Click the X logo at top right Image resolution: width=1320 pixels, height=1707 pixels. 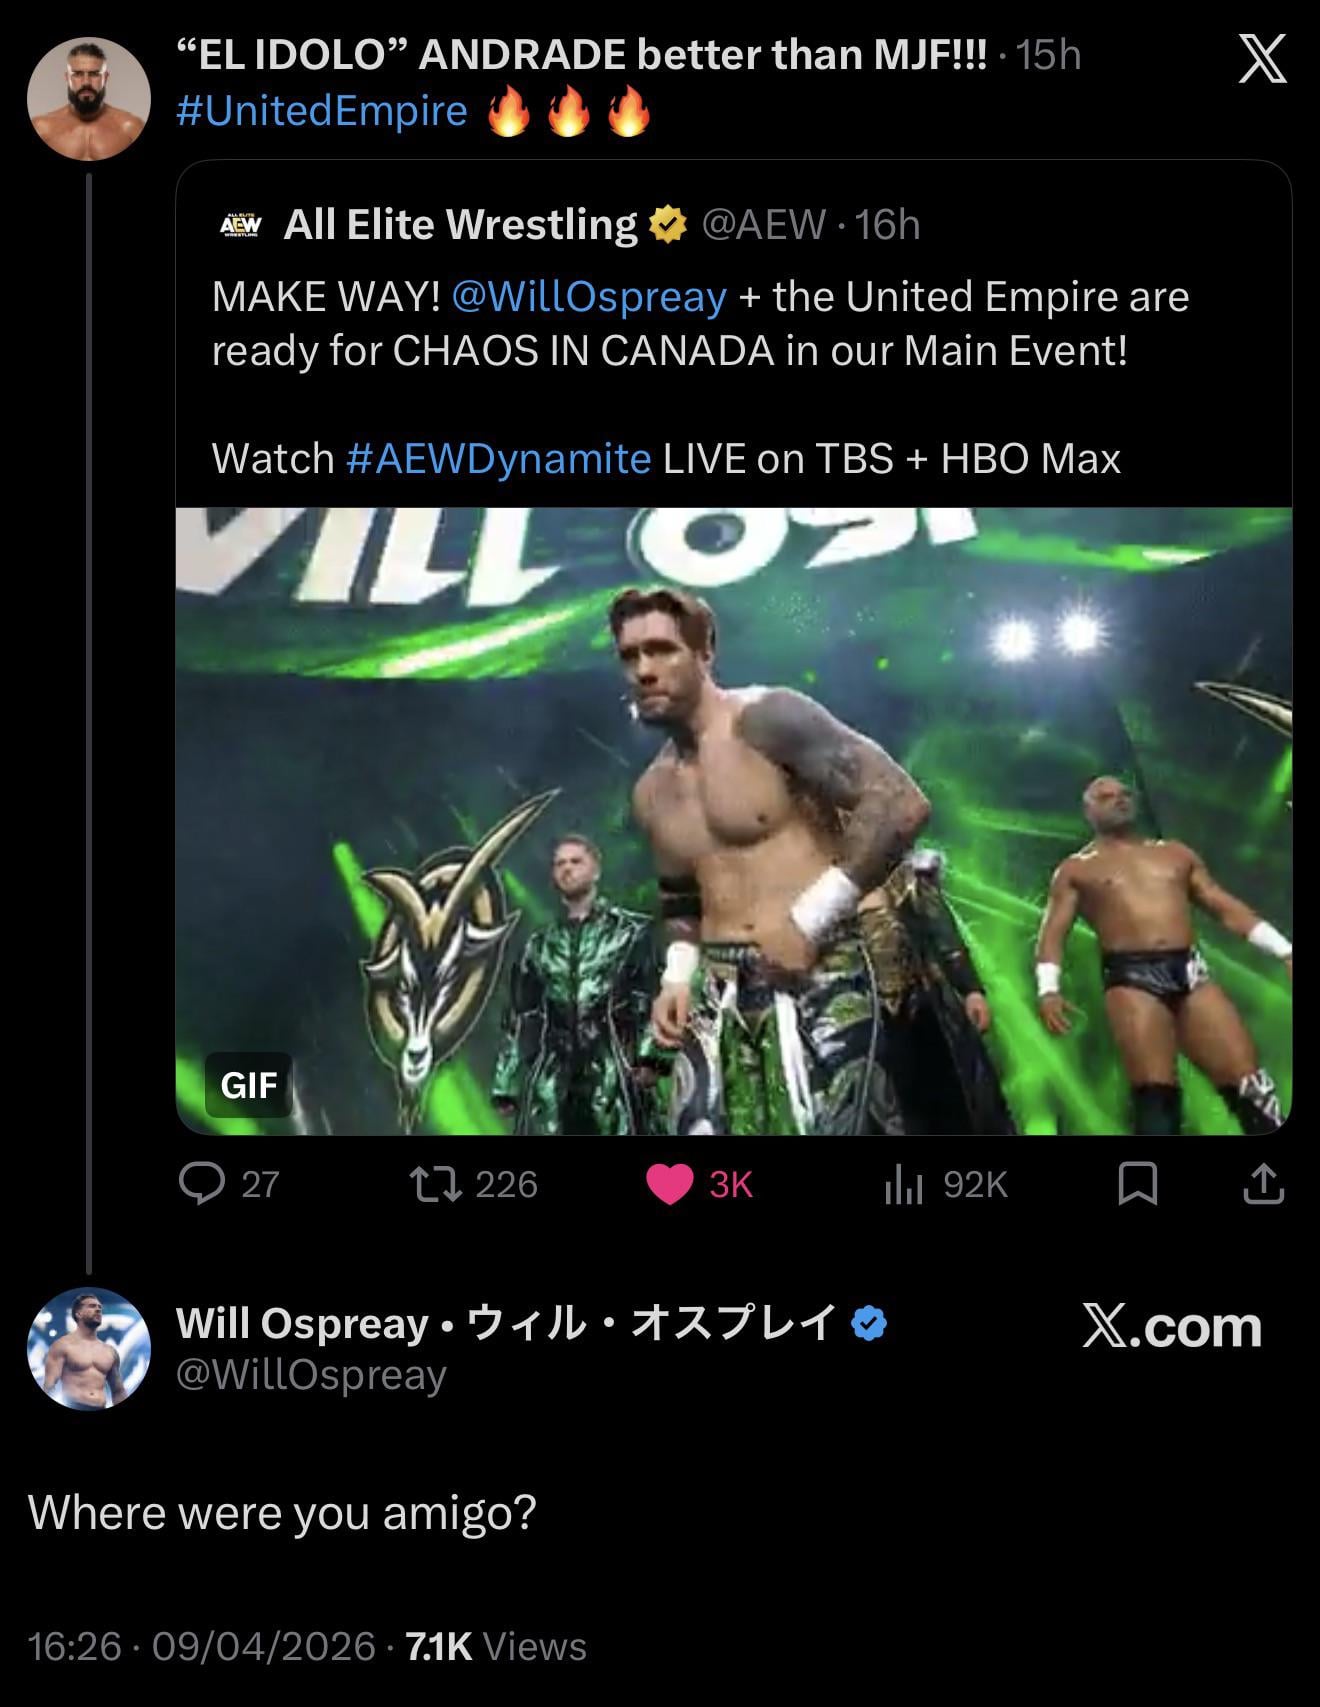point(1262,59)
